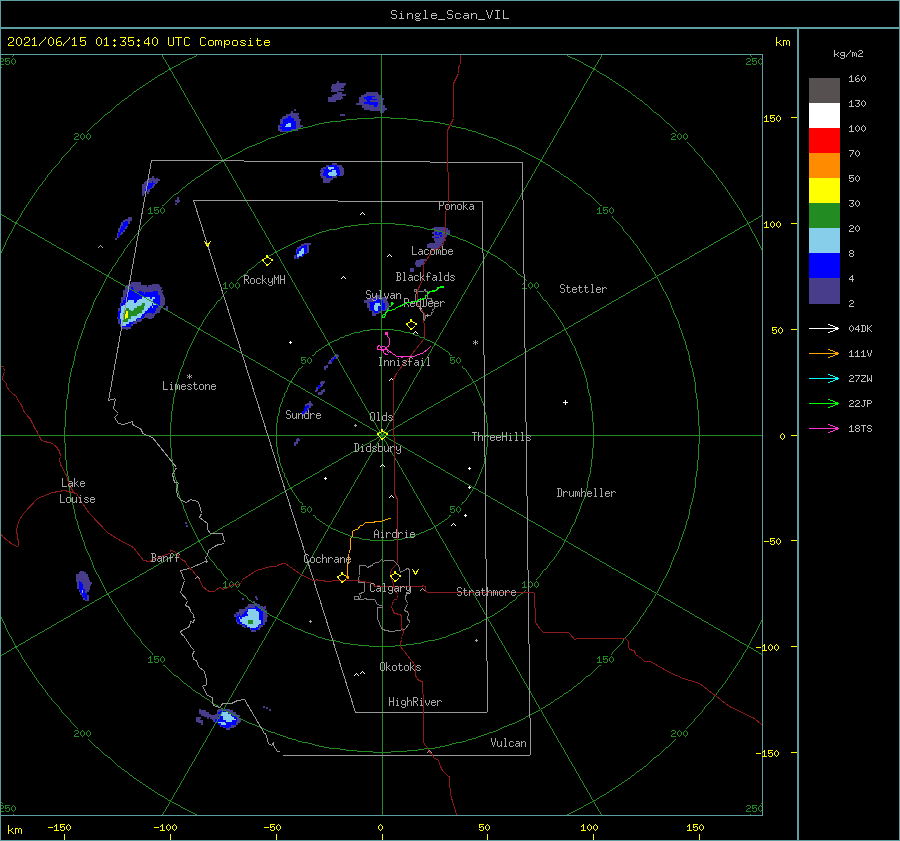Image resolution: width=900 pixels, height=841 pixels.
Task: Click the Airdrie label
Action: pos(394,534)
